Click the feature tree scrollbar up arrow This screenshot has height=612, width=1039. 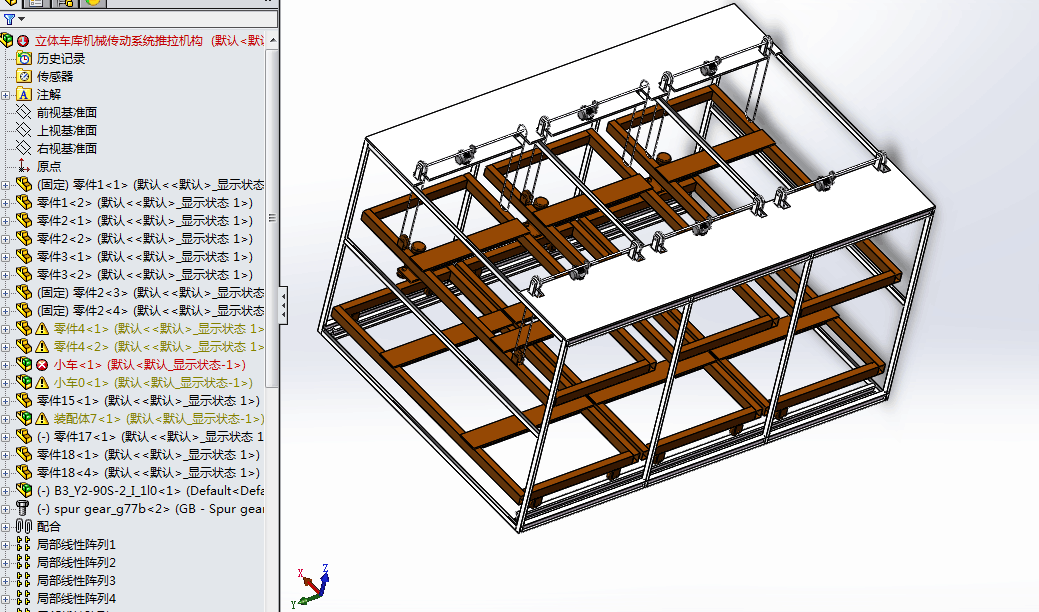272,40
